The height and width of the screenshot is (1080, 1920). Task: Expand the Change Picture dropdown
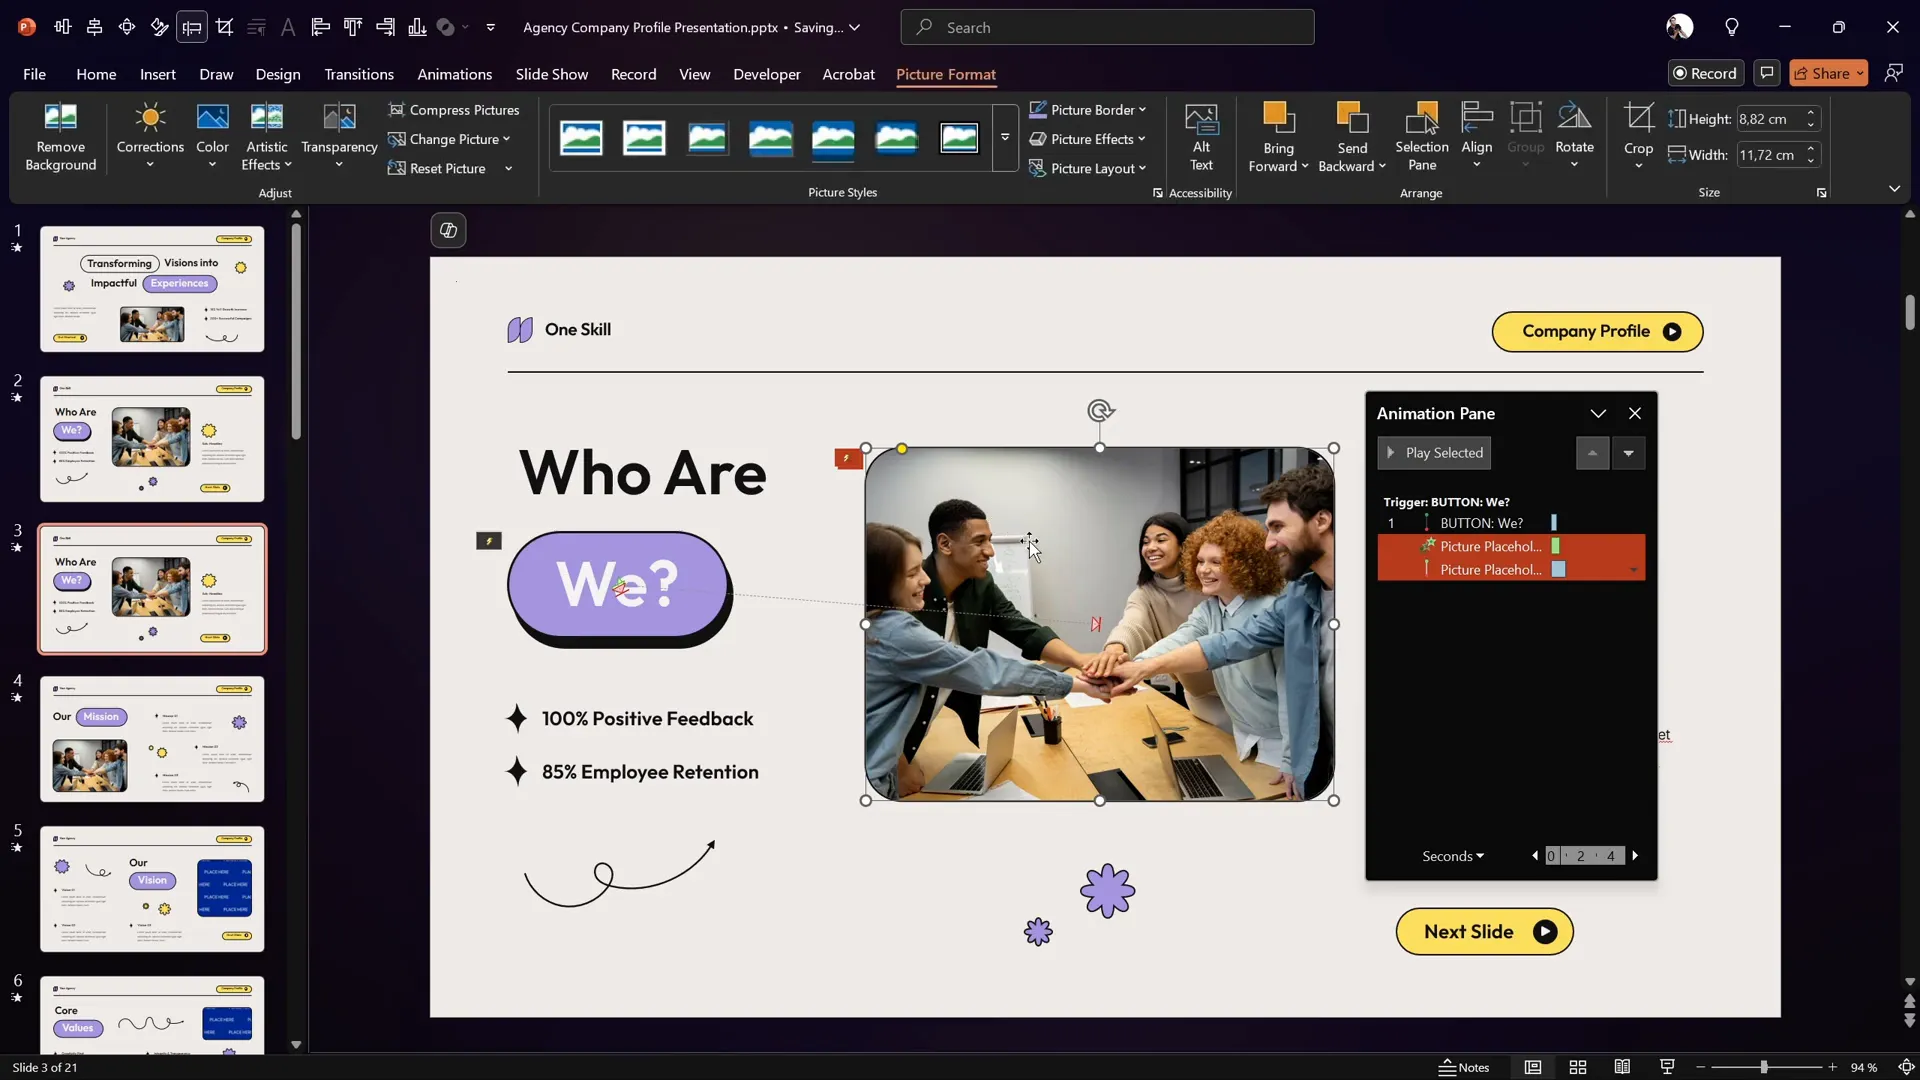(508, 140)
